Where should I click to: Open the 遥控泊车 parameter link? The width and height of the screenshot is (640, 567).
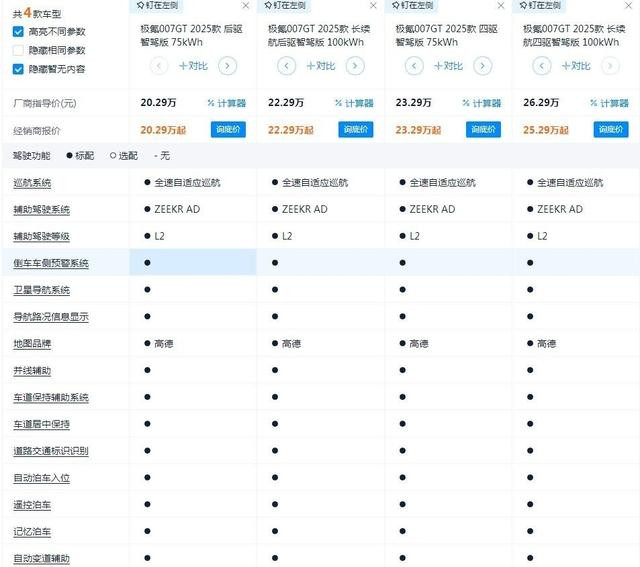click(x=32, y=505)
